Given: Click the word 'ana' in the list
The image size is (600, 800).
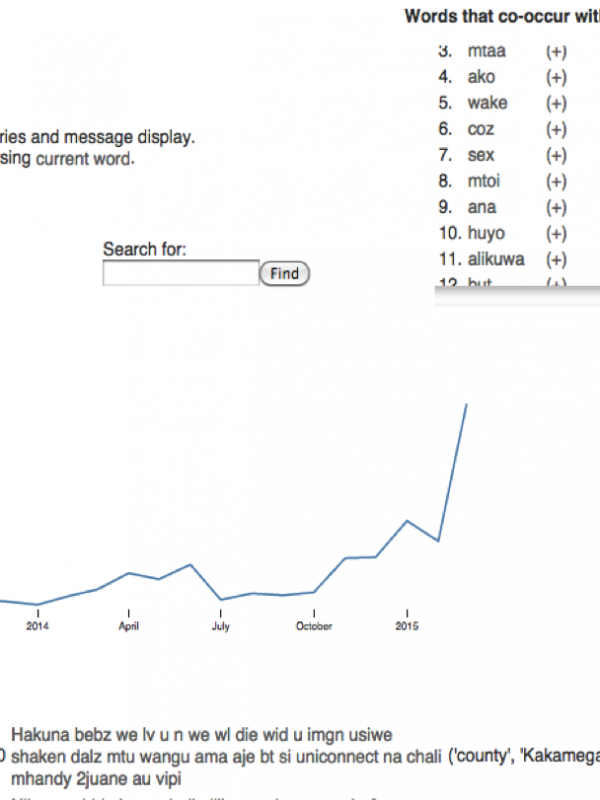Looking at the screenshot, I should point(481,207).
